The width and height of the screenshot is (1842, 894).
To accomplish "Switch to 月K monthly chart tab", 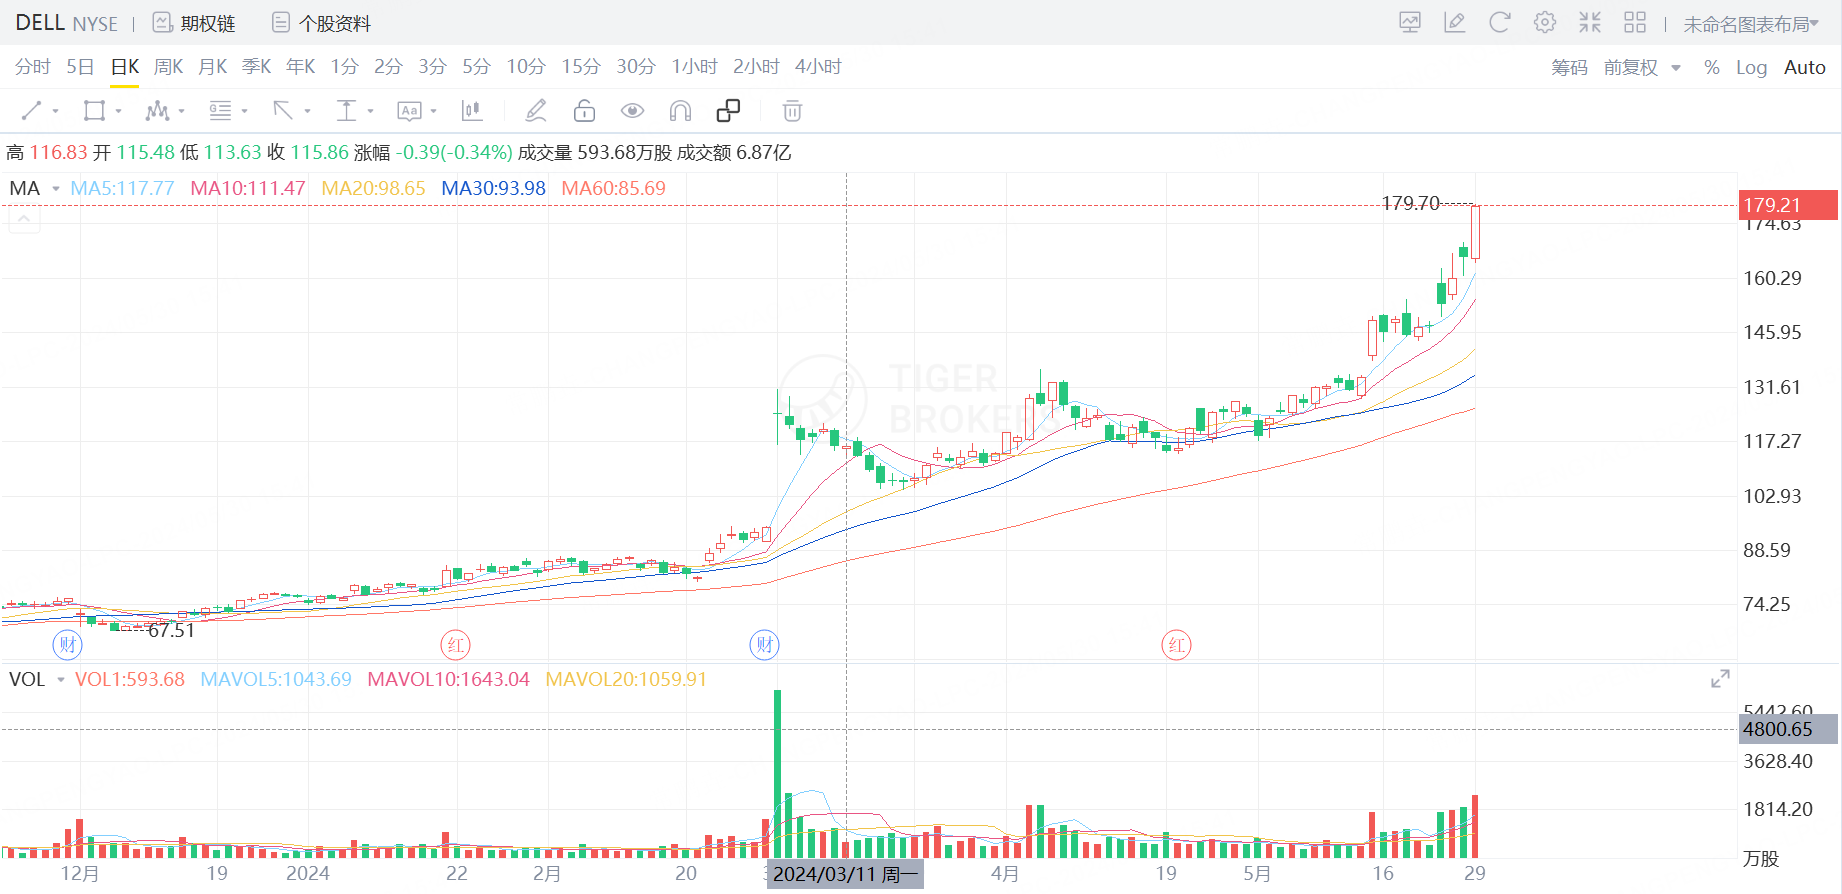I will [213, 67].
